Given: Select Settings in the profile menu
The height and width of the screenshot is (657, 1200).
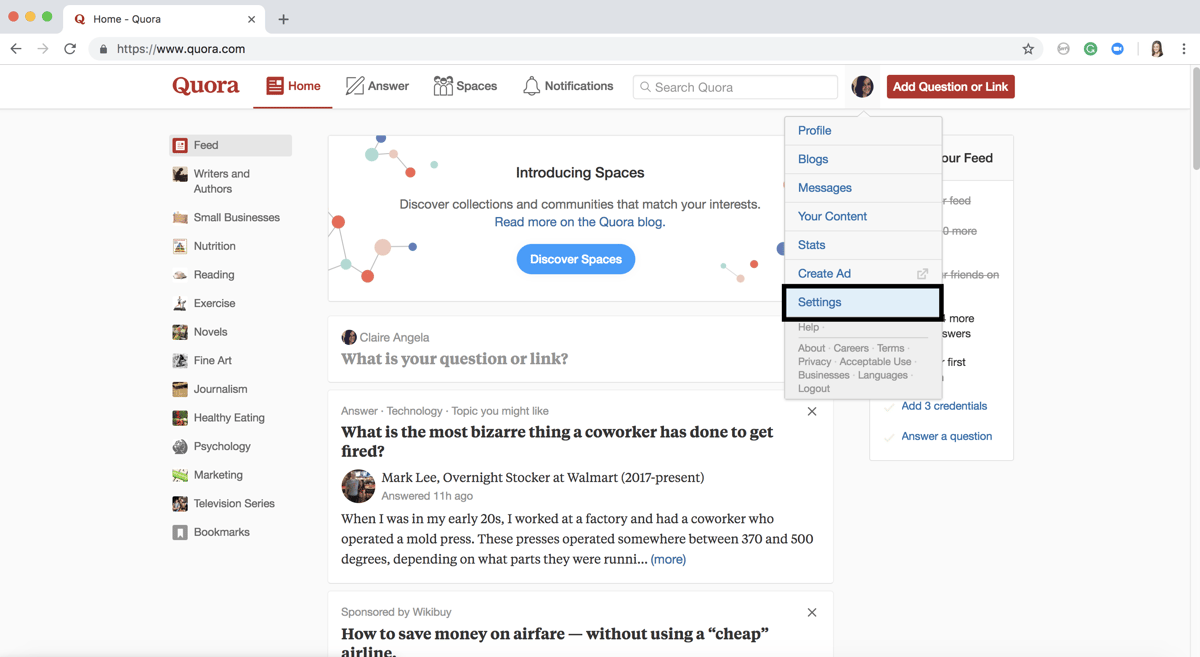Looking at the screenshot, I should pyautogui.click(x=820, y=302).
